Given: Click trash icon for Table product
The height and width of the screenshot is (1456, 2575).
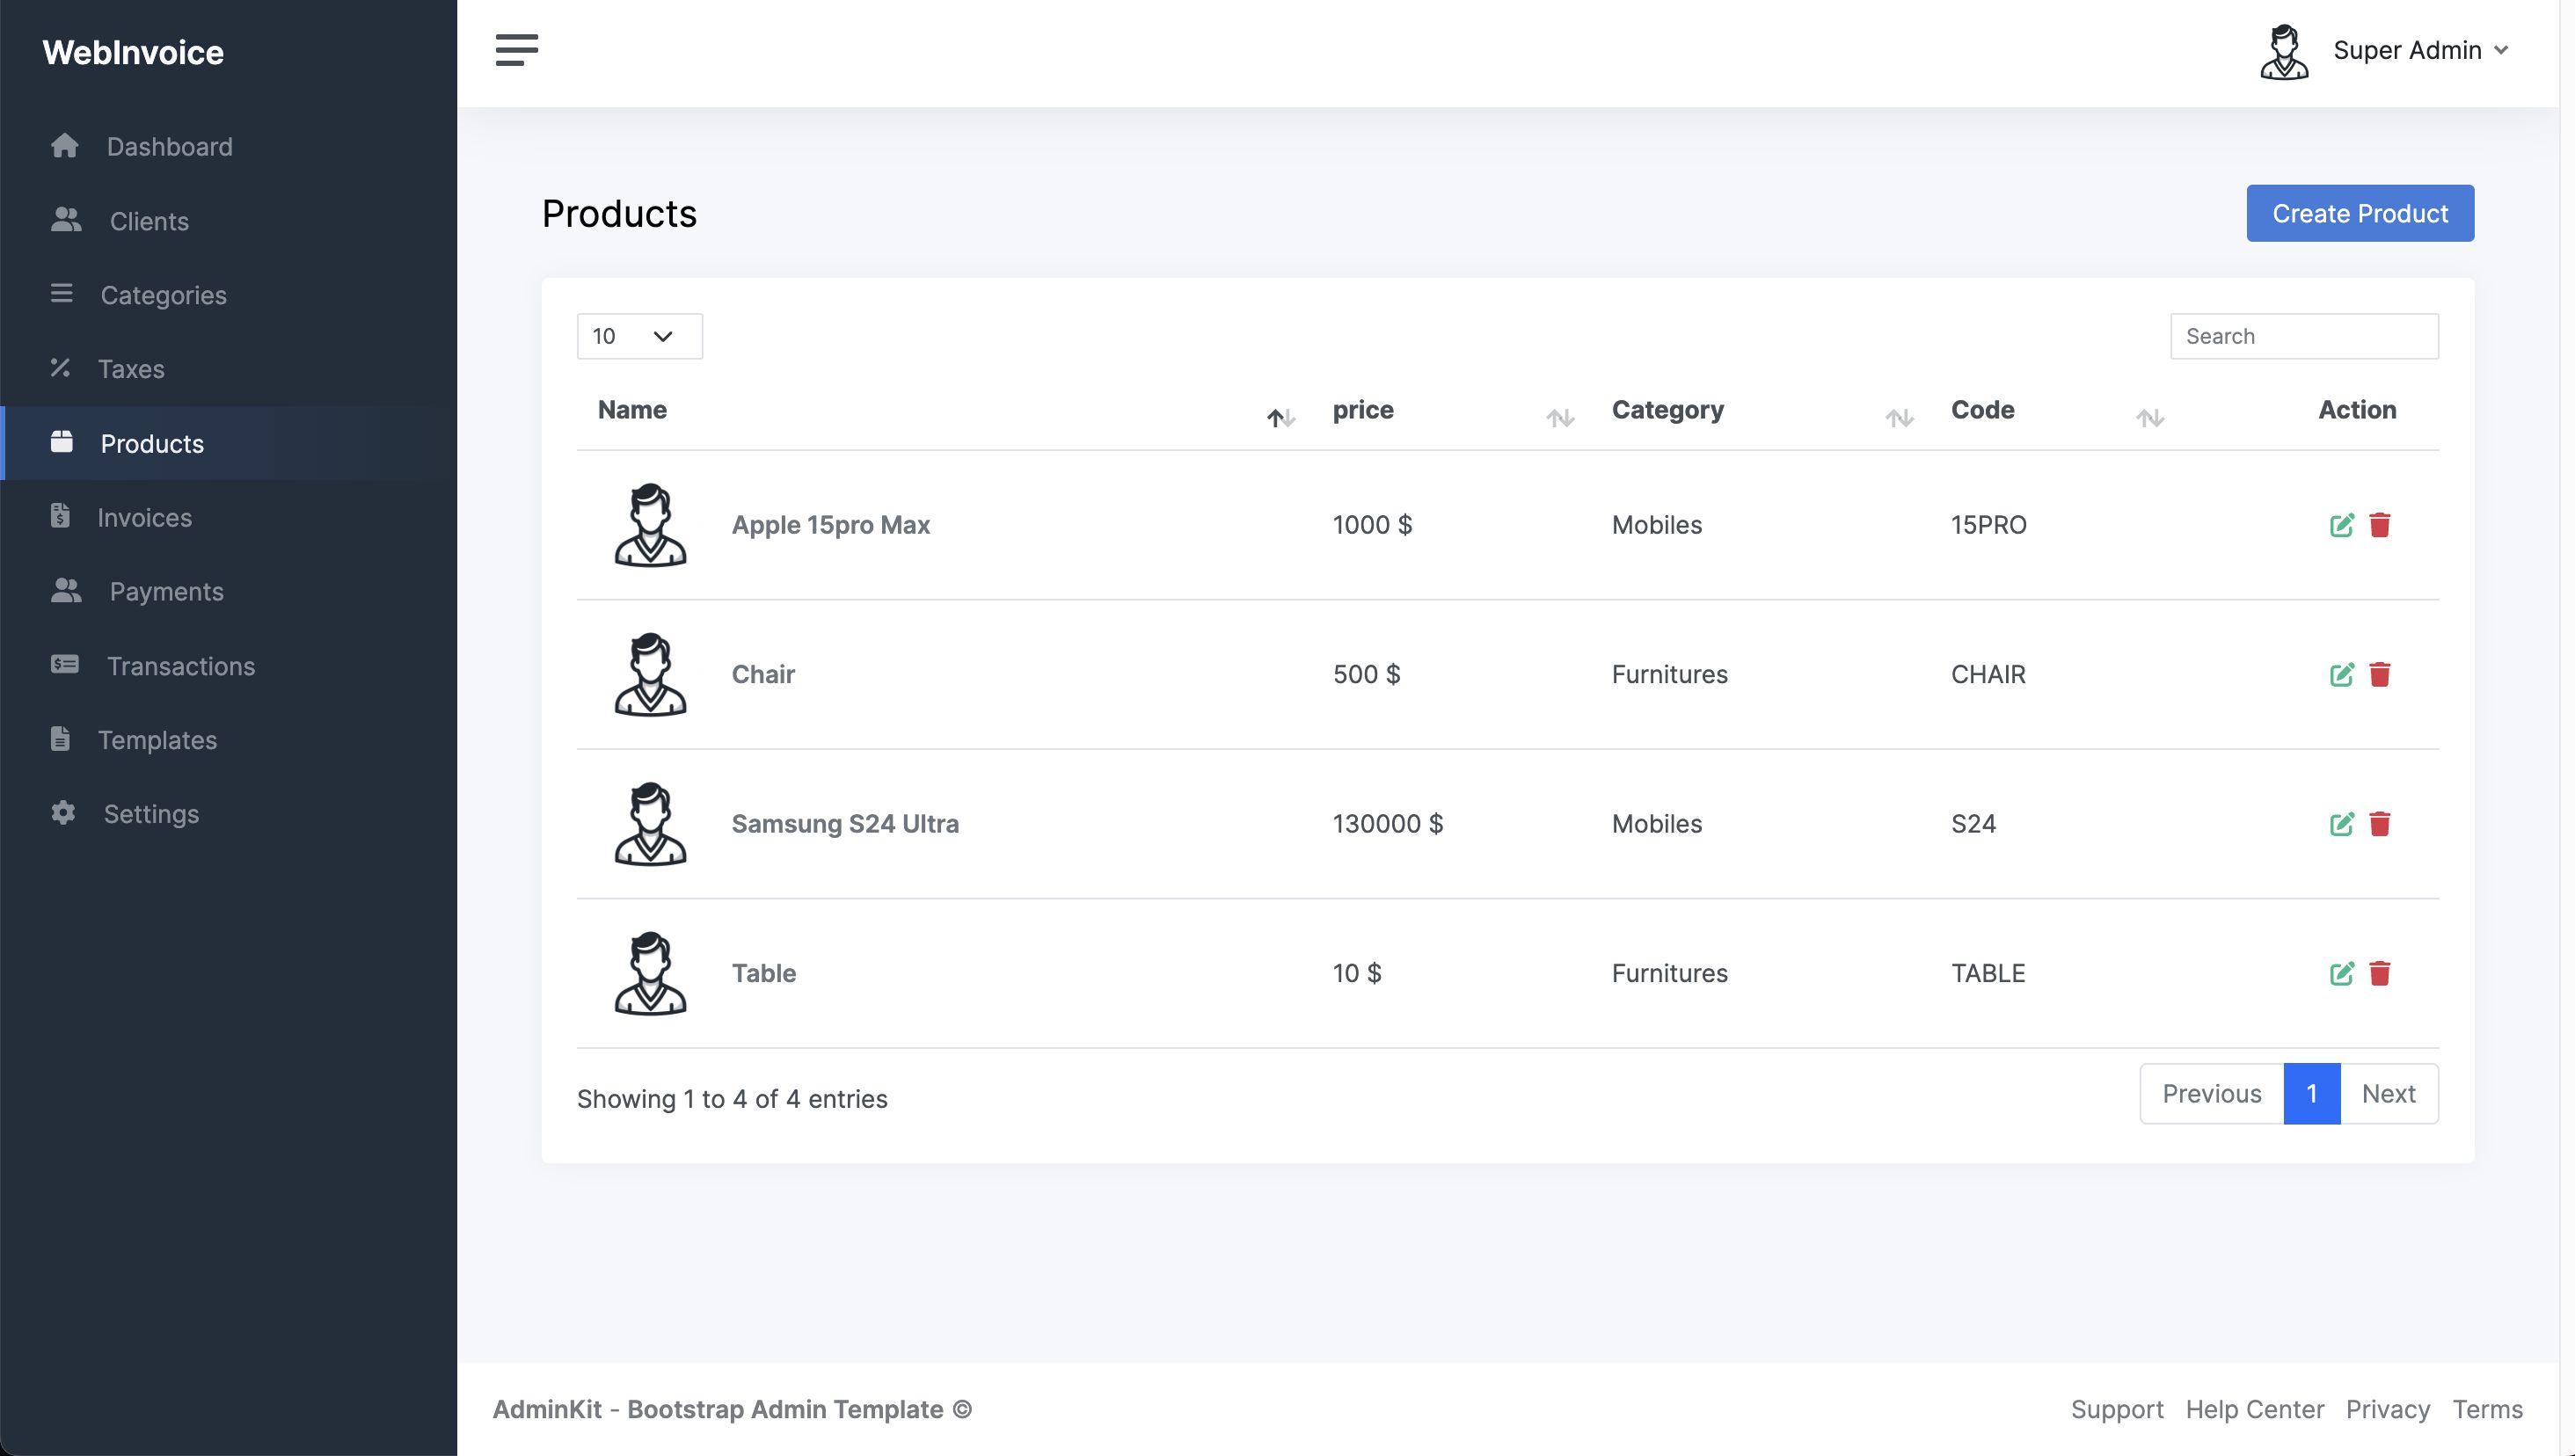Looking at the screenshot, I should click(2379, 973).
